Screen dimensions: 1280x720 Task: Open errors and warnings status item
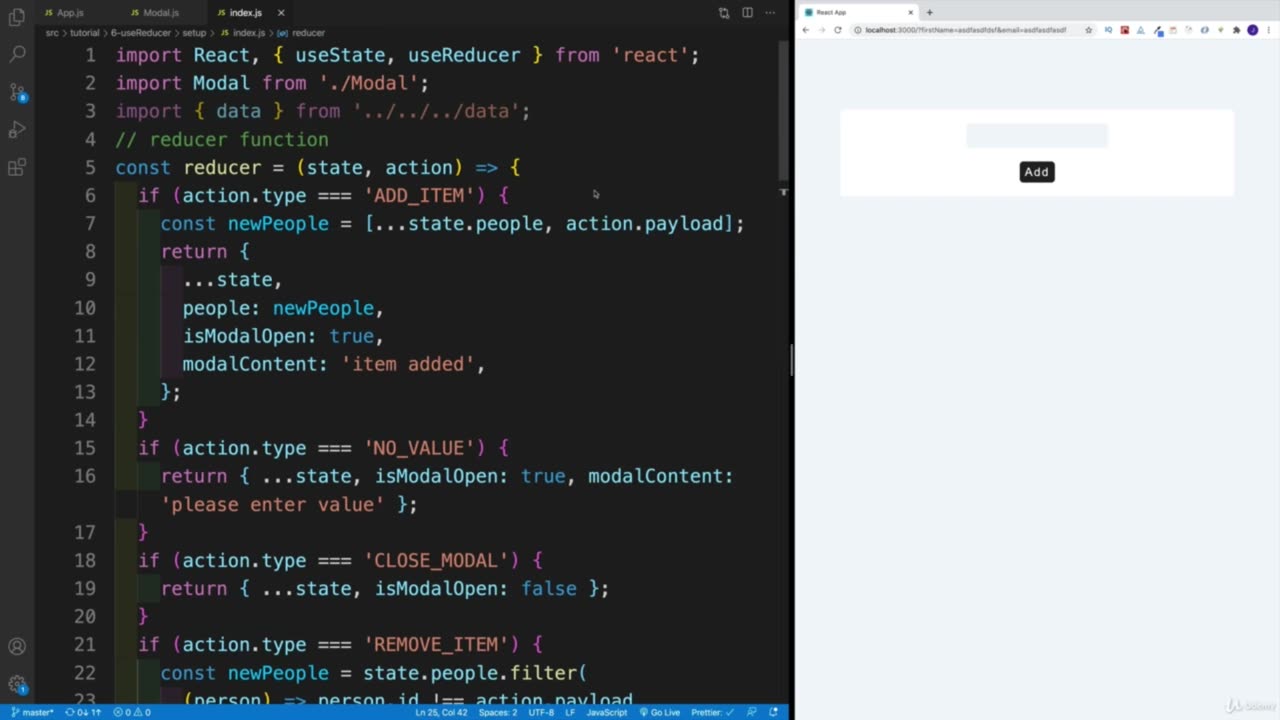132,712
